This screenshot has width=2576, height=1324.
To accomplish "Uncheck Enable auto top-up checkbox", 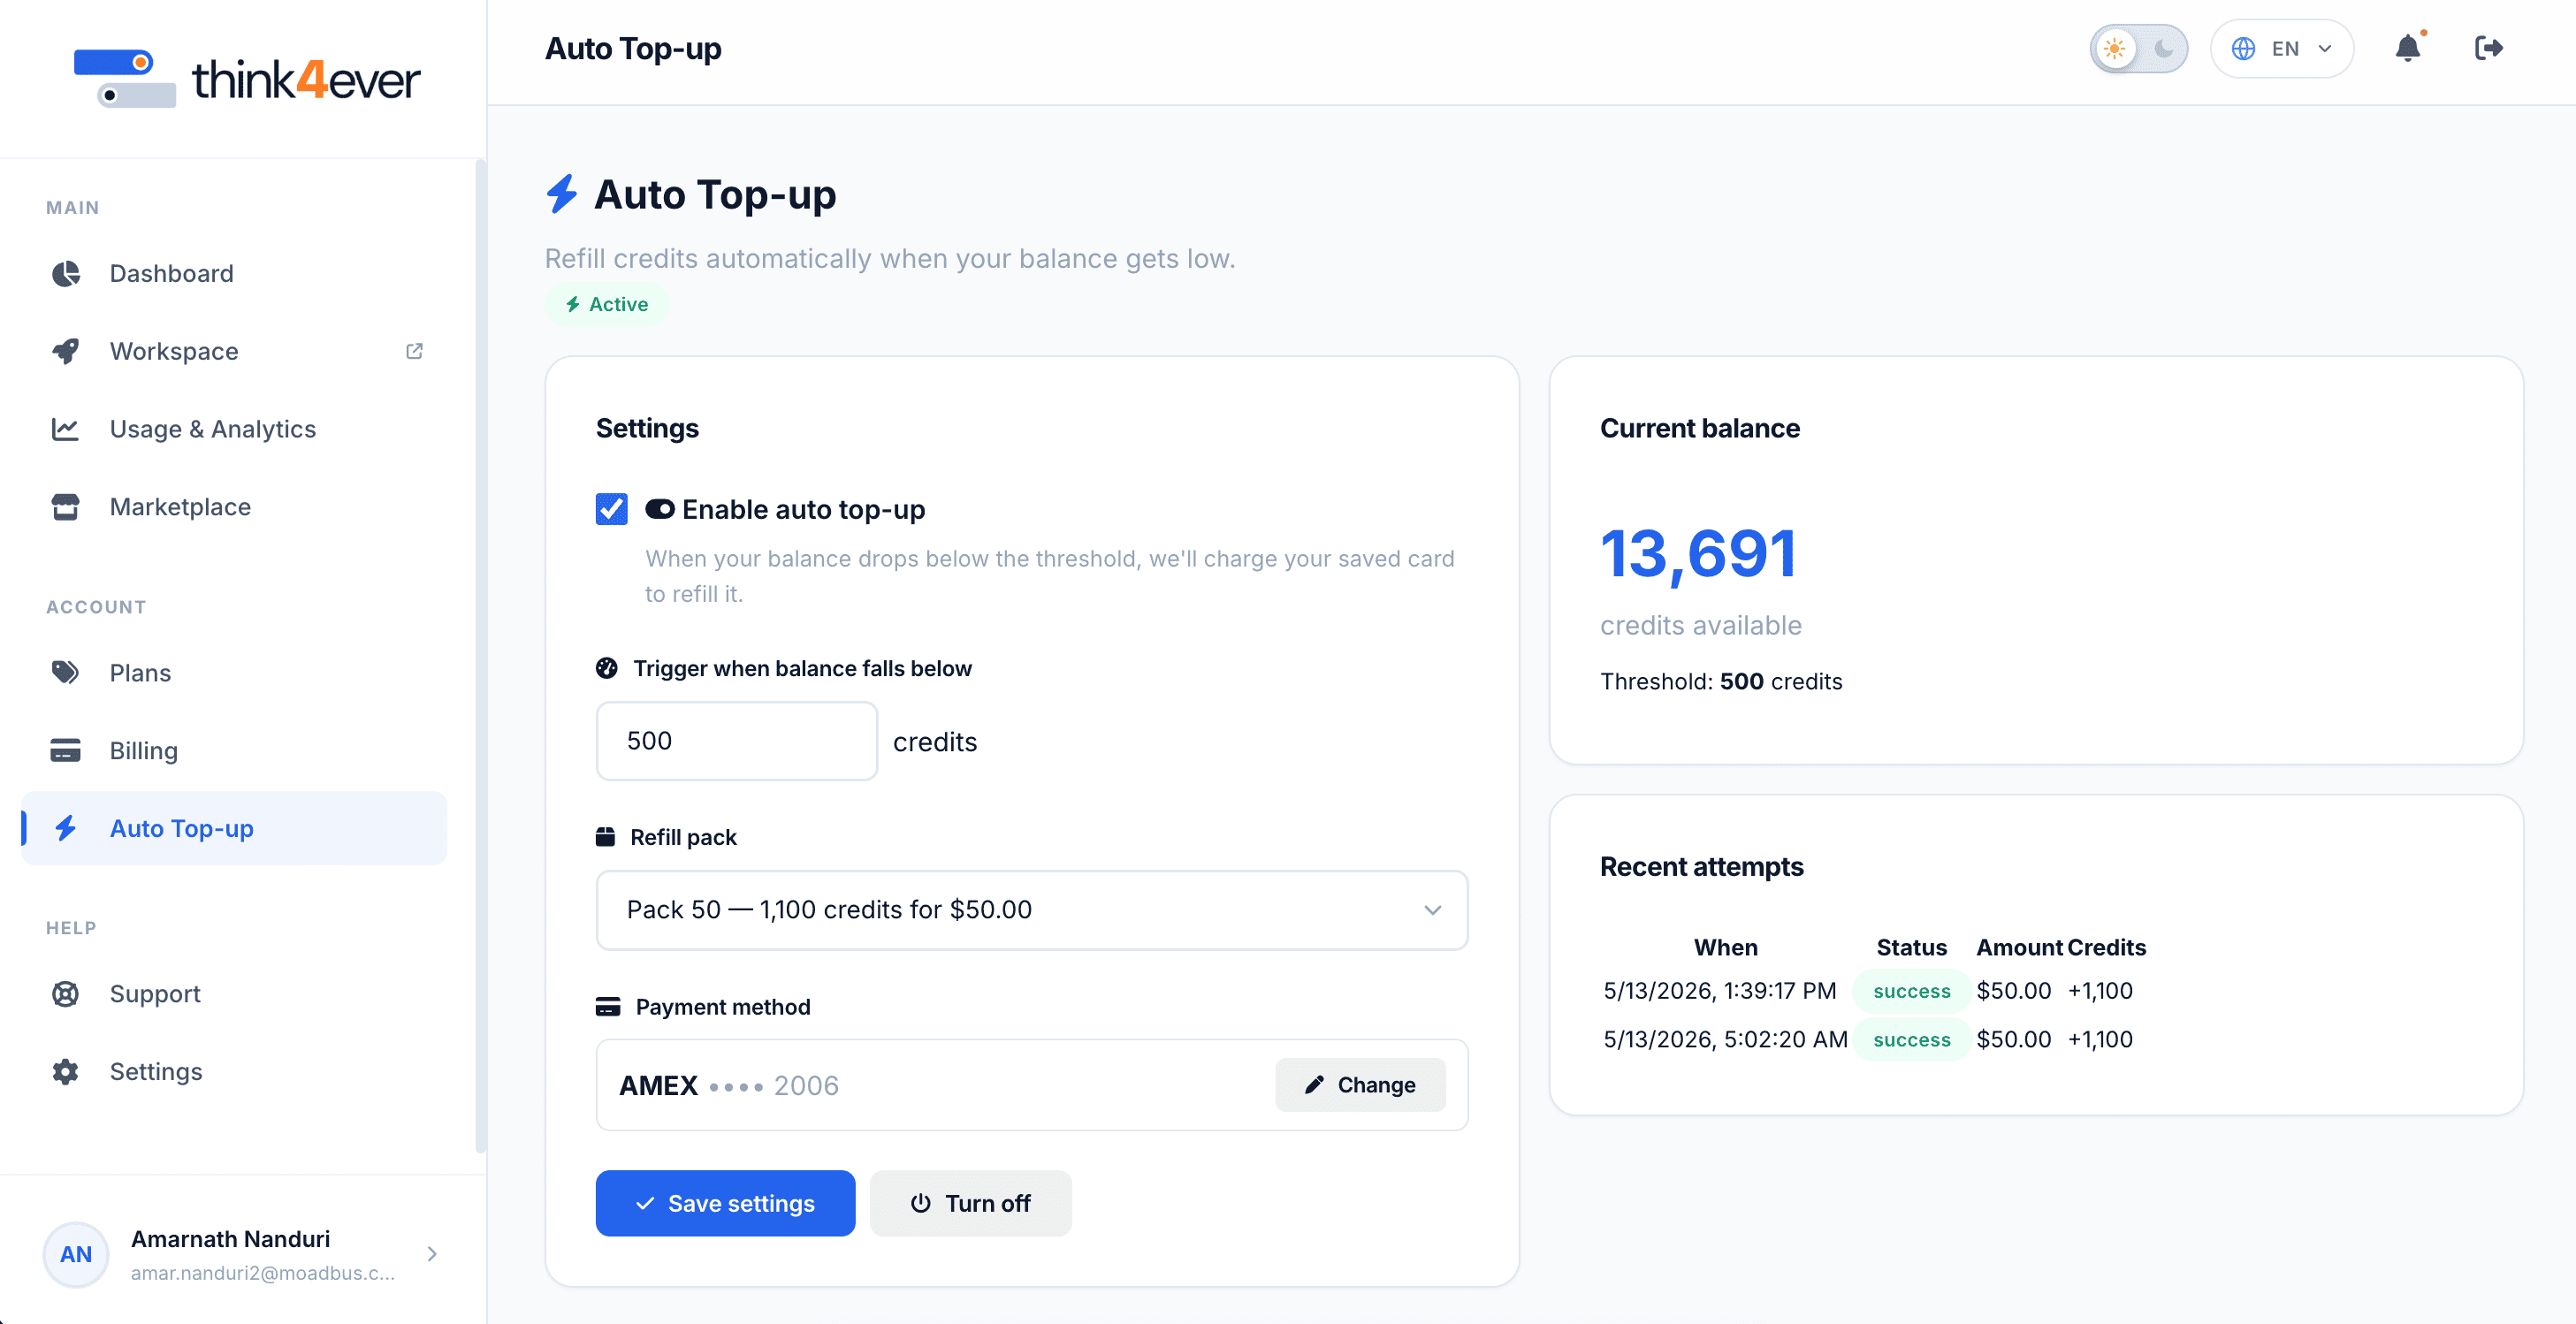I will [612, 509].
